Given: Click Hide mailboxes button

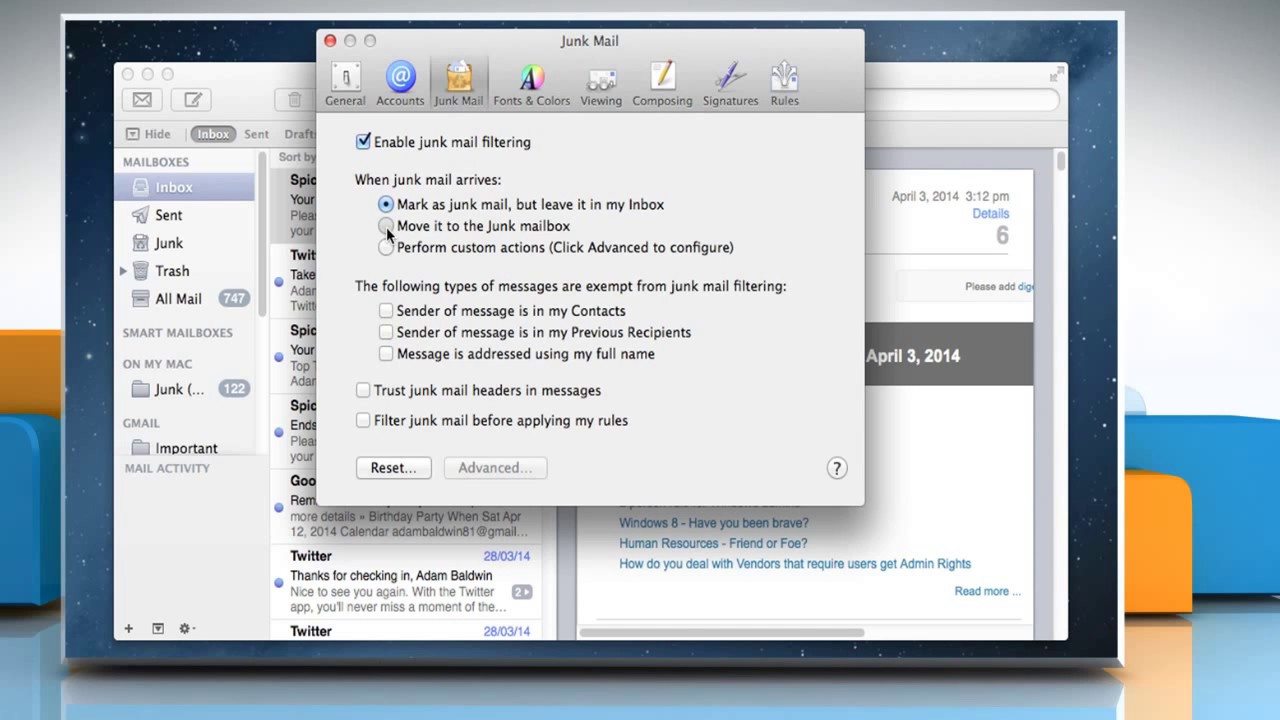Looking at the screenshot, I should click(148, 134).
